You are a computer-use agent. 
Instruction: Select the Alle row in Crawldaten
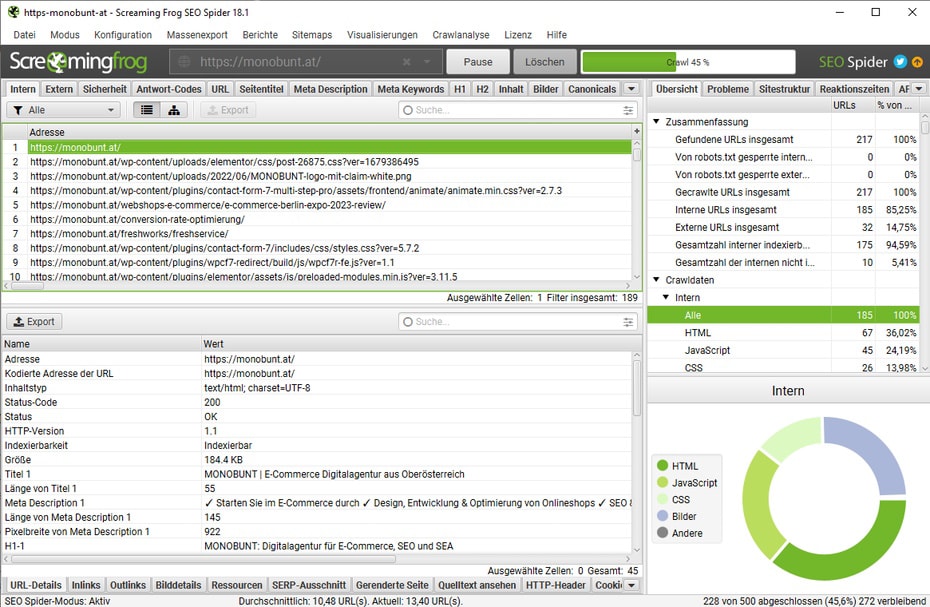[x=783, y=315]
